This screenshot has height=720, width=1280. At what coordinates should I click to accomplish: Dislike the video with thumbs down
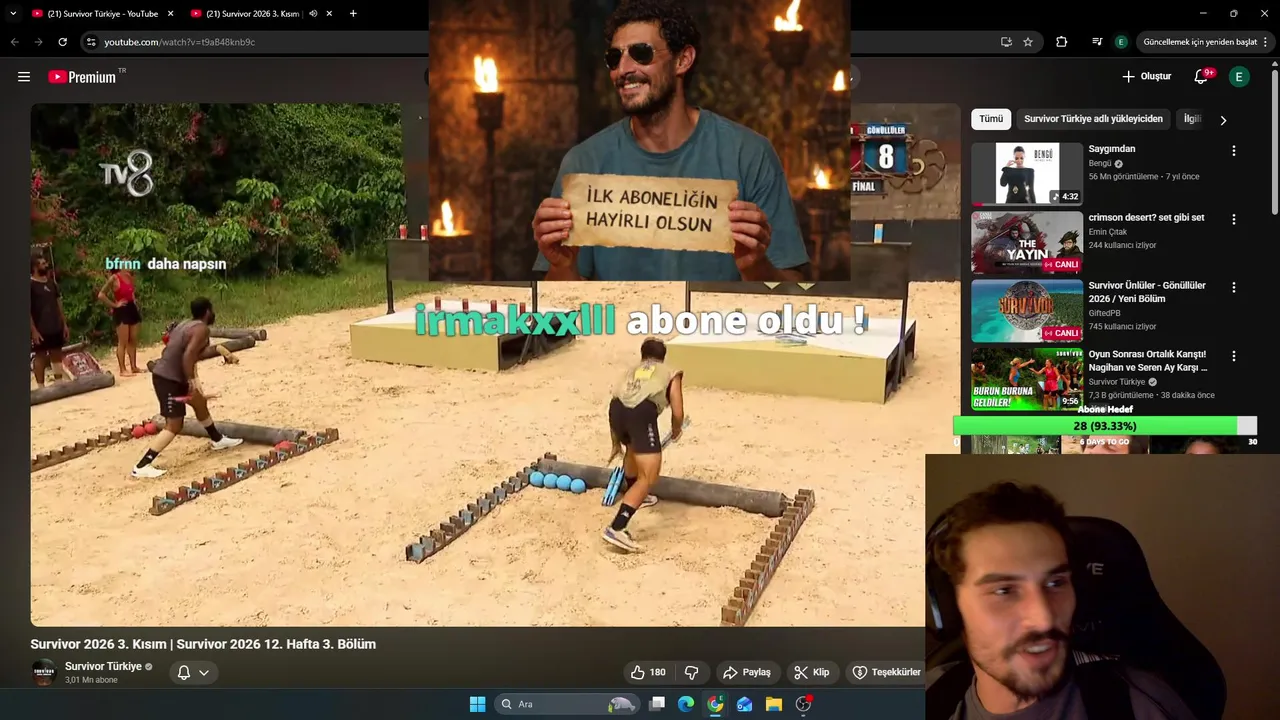[691, 672]
